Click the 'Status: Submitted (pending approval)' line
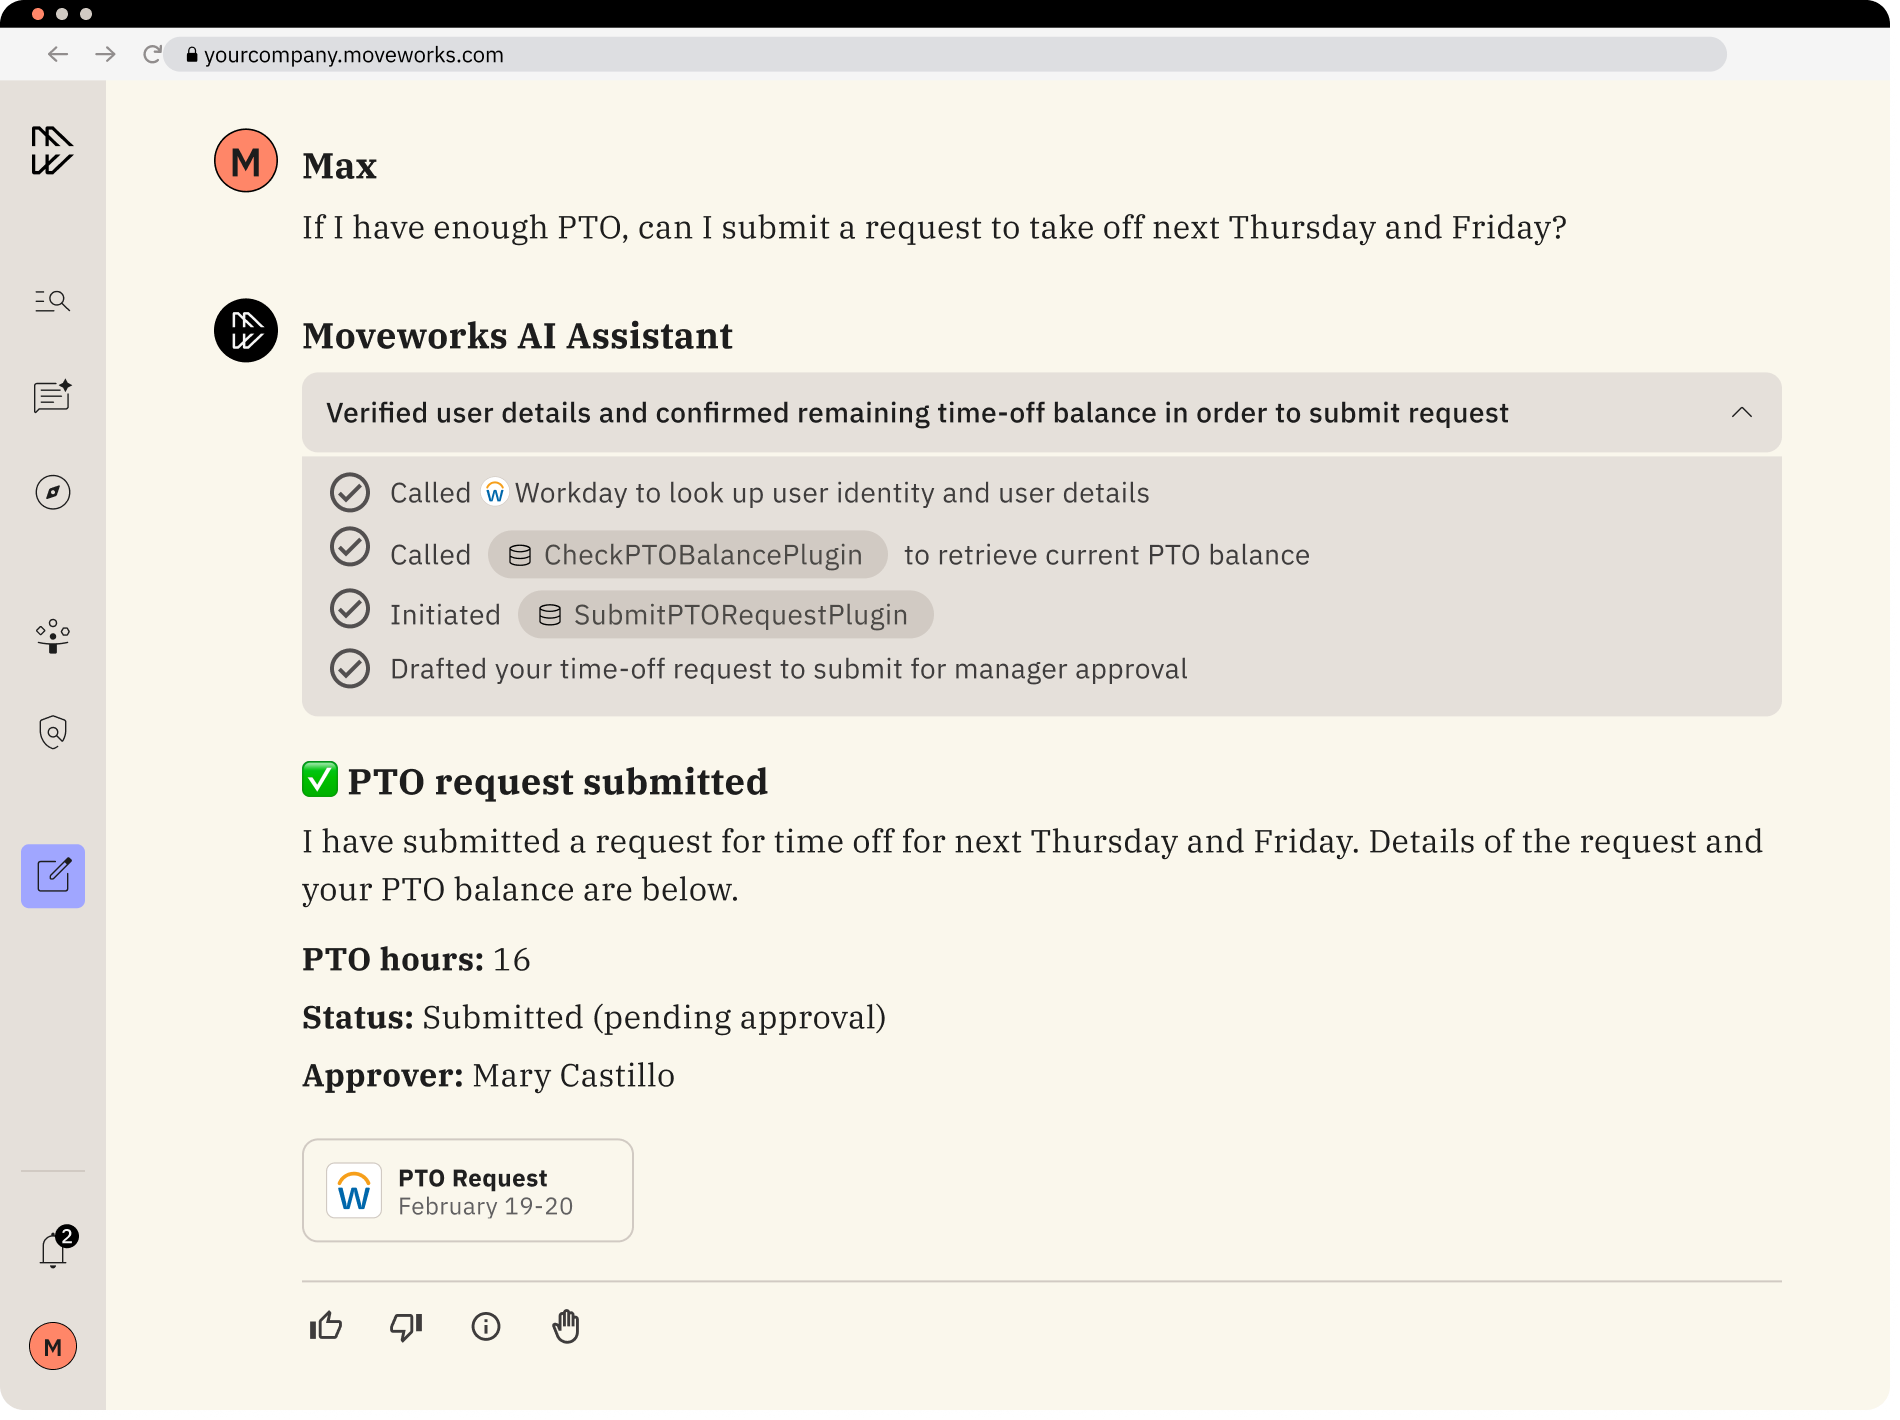The image size is (1900, 1420). click(594, 1018)
